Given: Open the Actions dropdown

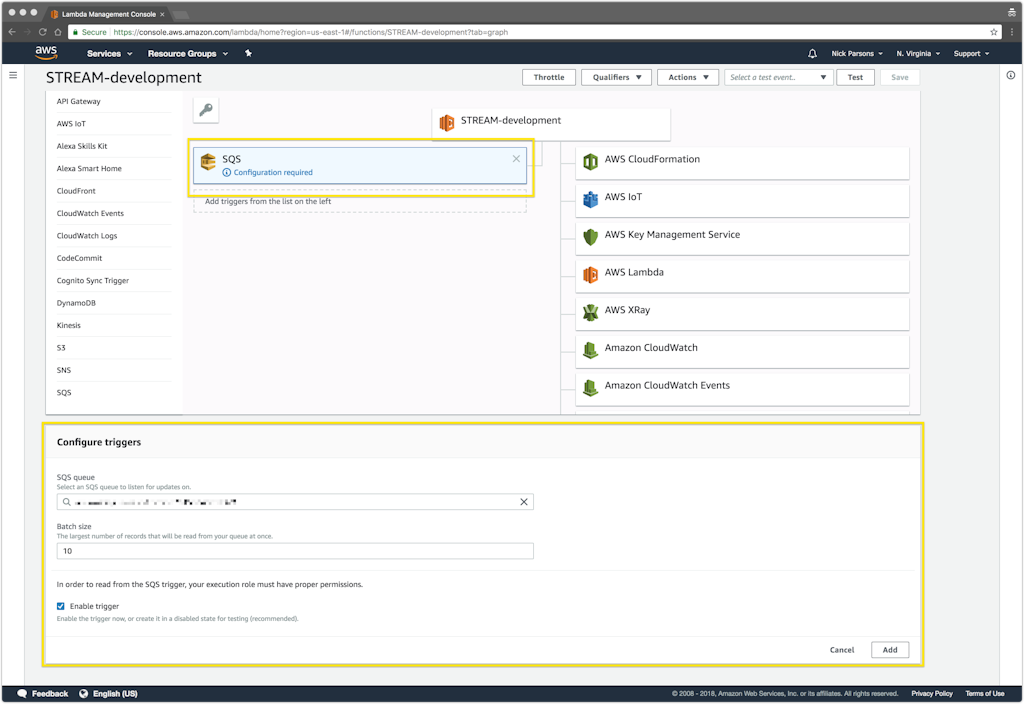Looking at the screenshot, I should coord(688,77).
